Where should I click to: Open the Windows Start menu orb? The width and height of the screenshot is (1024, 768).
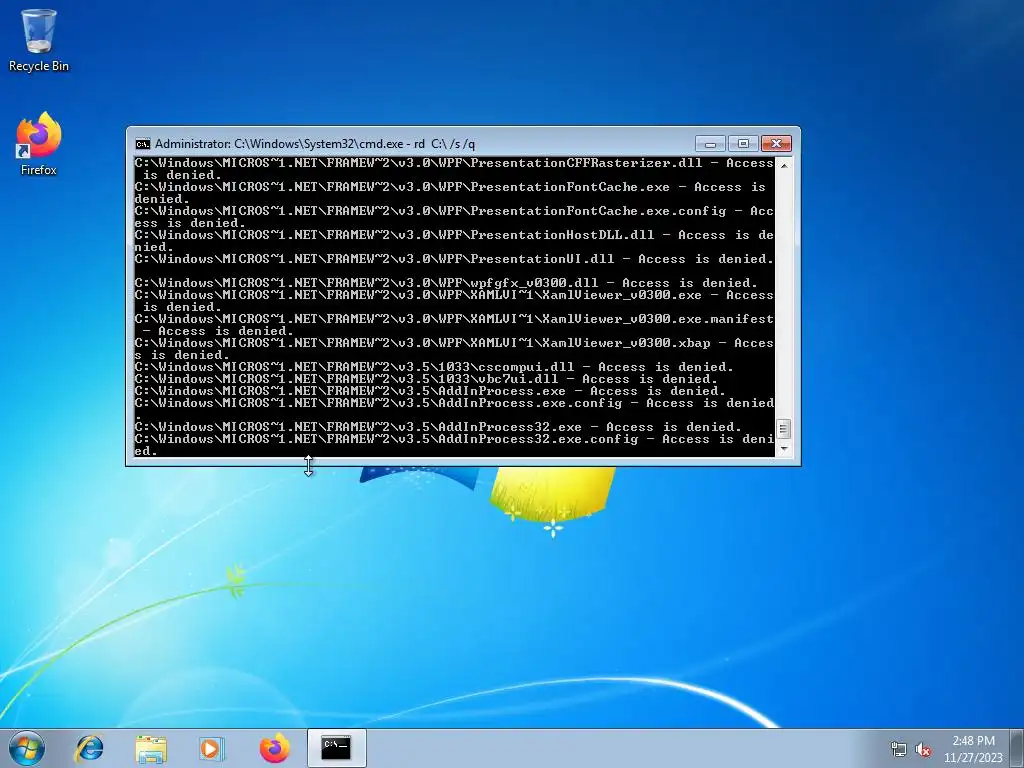click(27, 748)
